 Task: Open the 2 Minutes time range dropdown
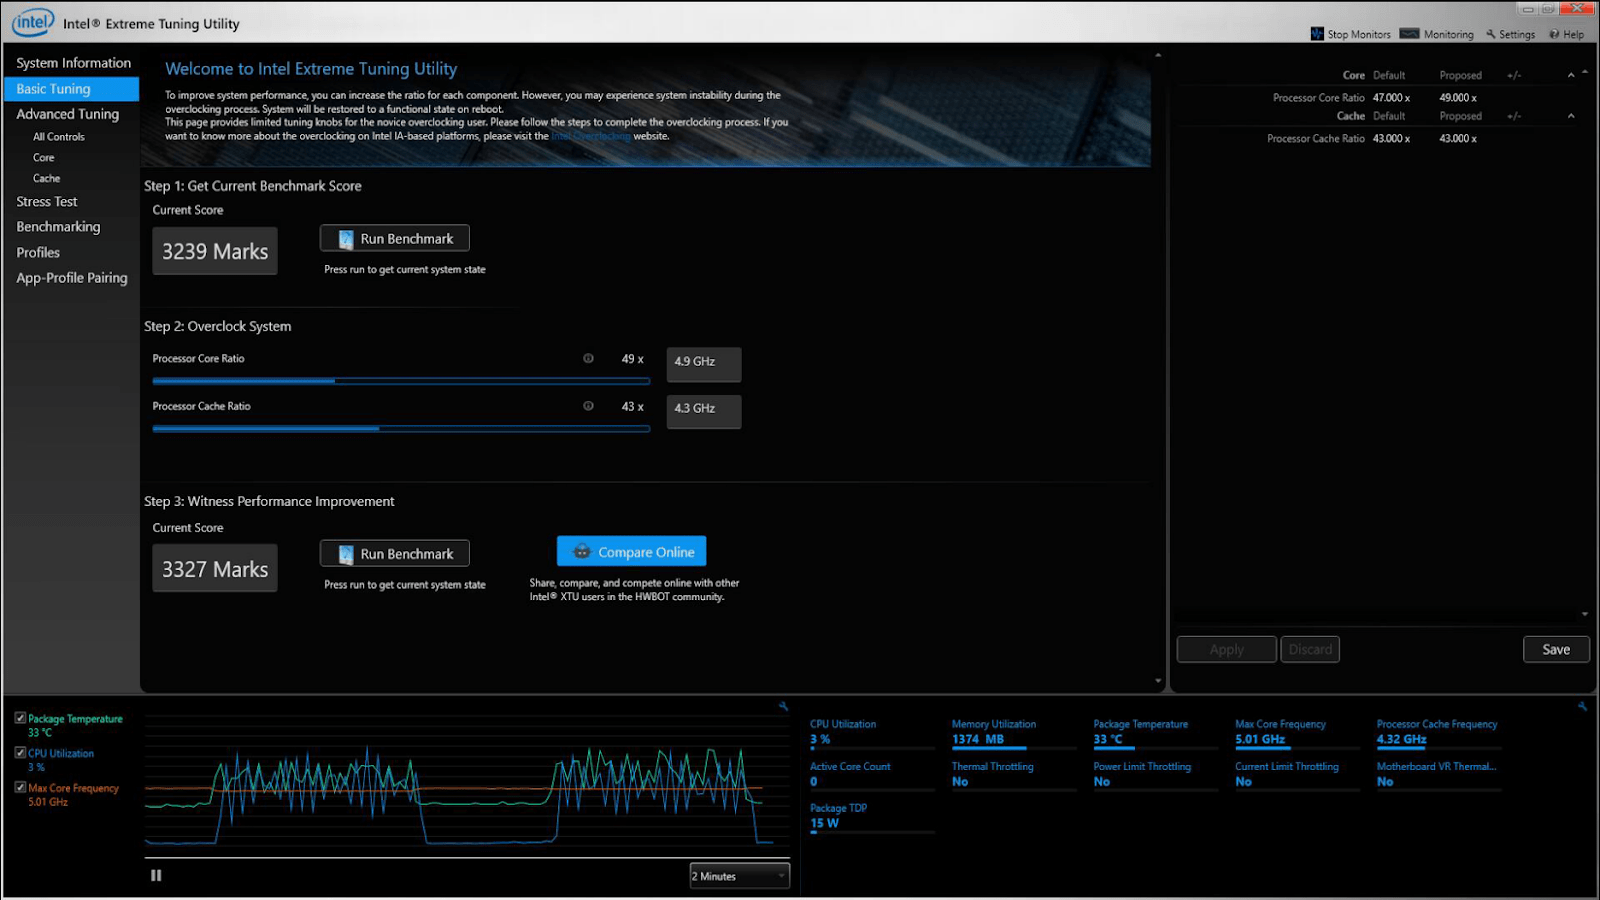[x=739, y=875]
